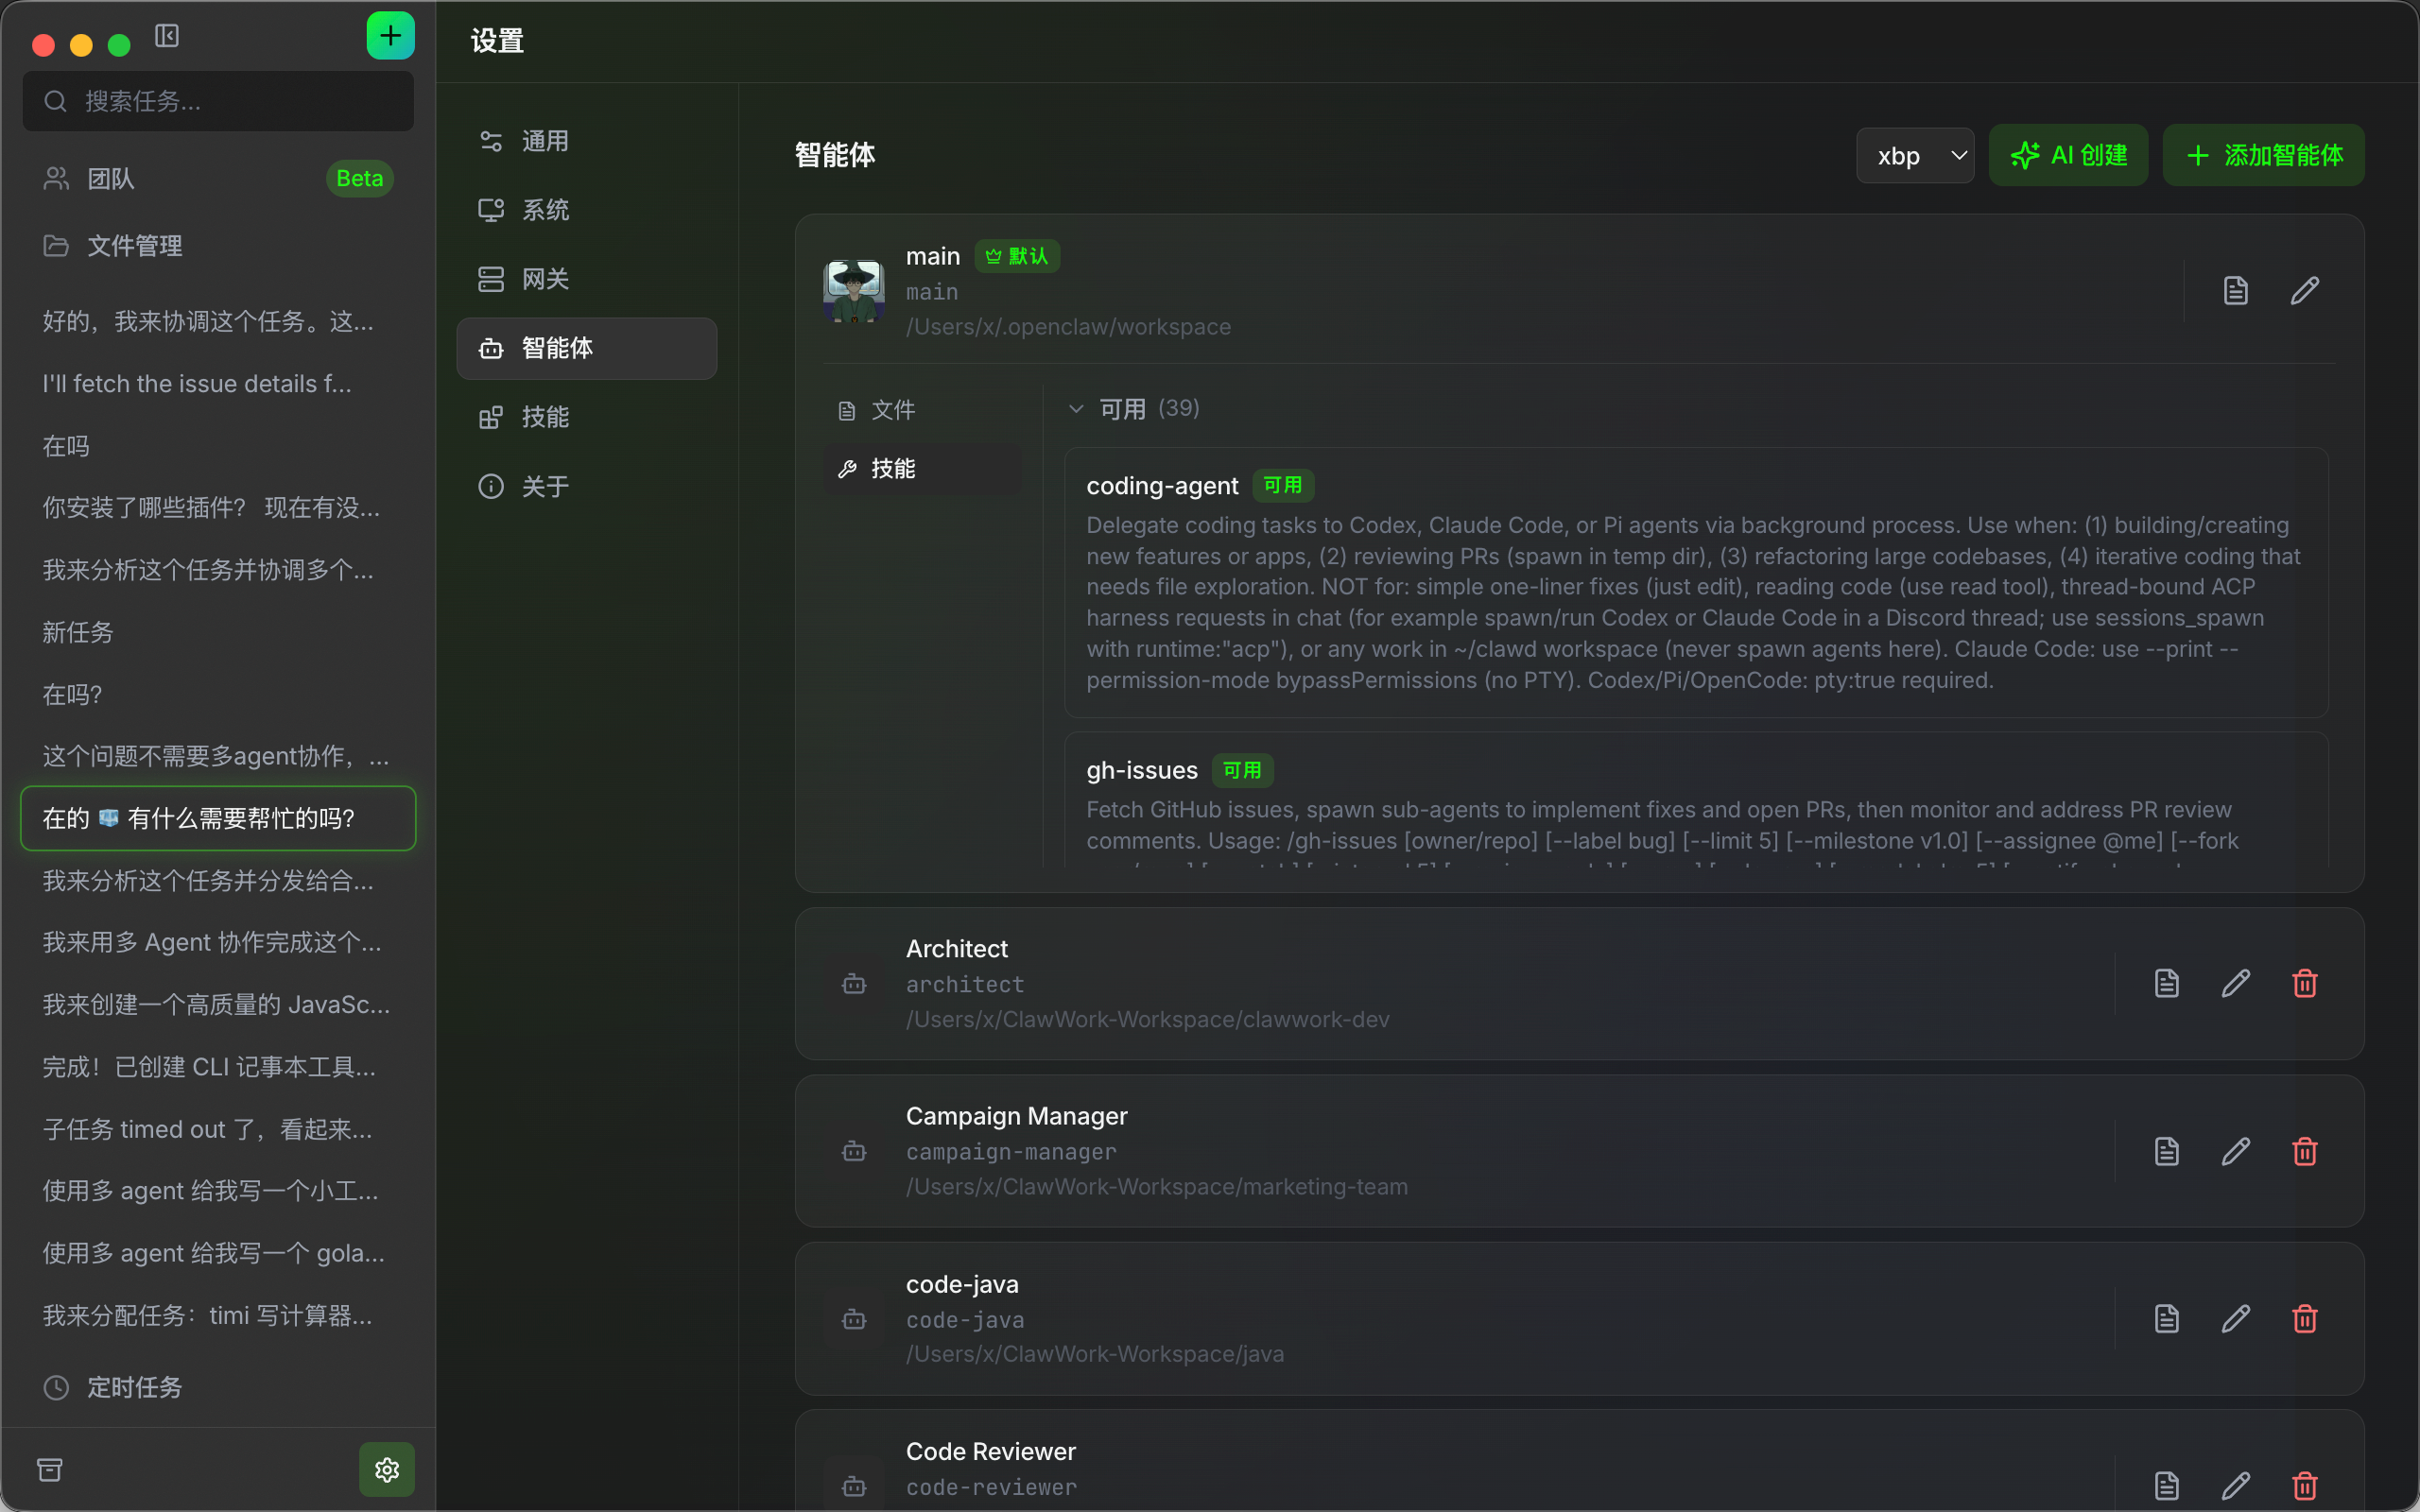This screenshot has width=2420, height=1512.
Task: Focus the 搜索任务 search field
Action: point(218,101)
